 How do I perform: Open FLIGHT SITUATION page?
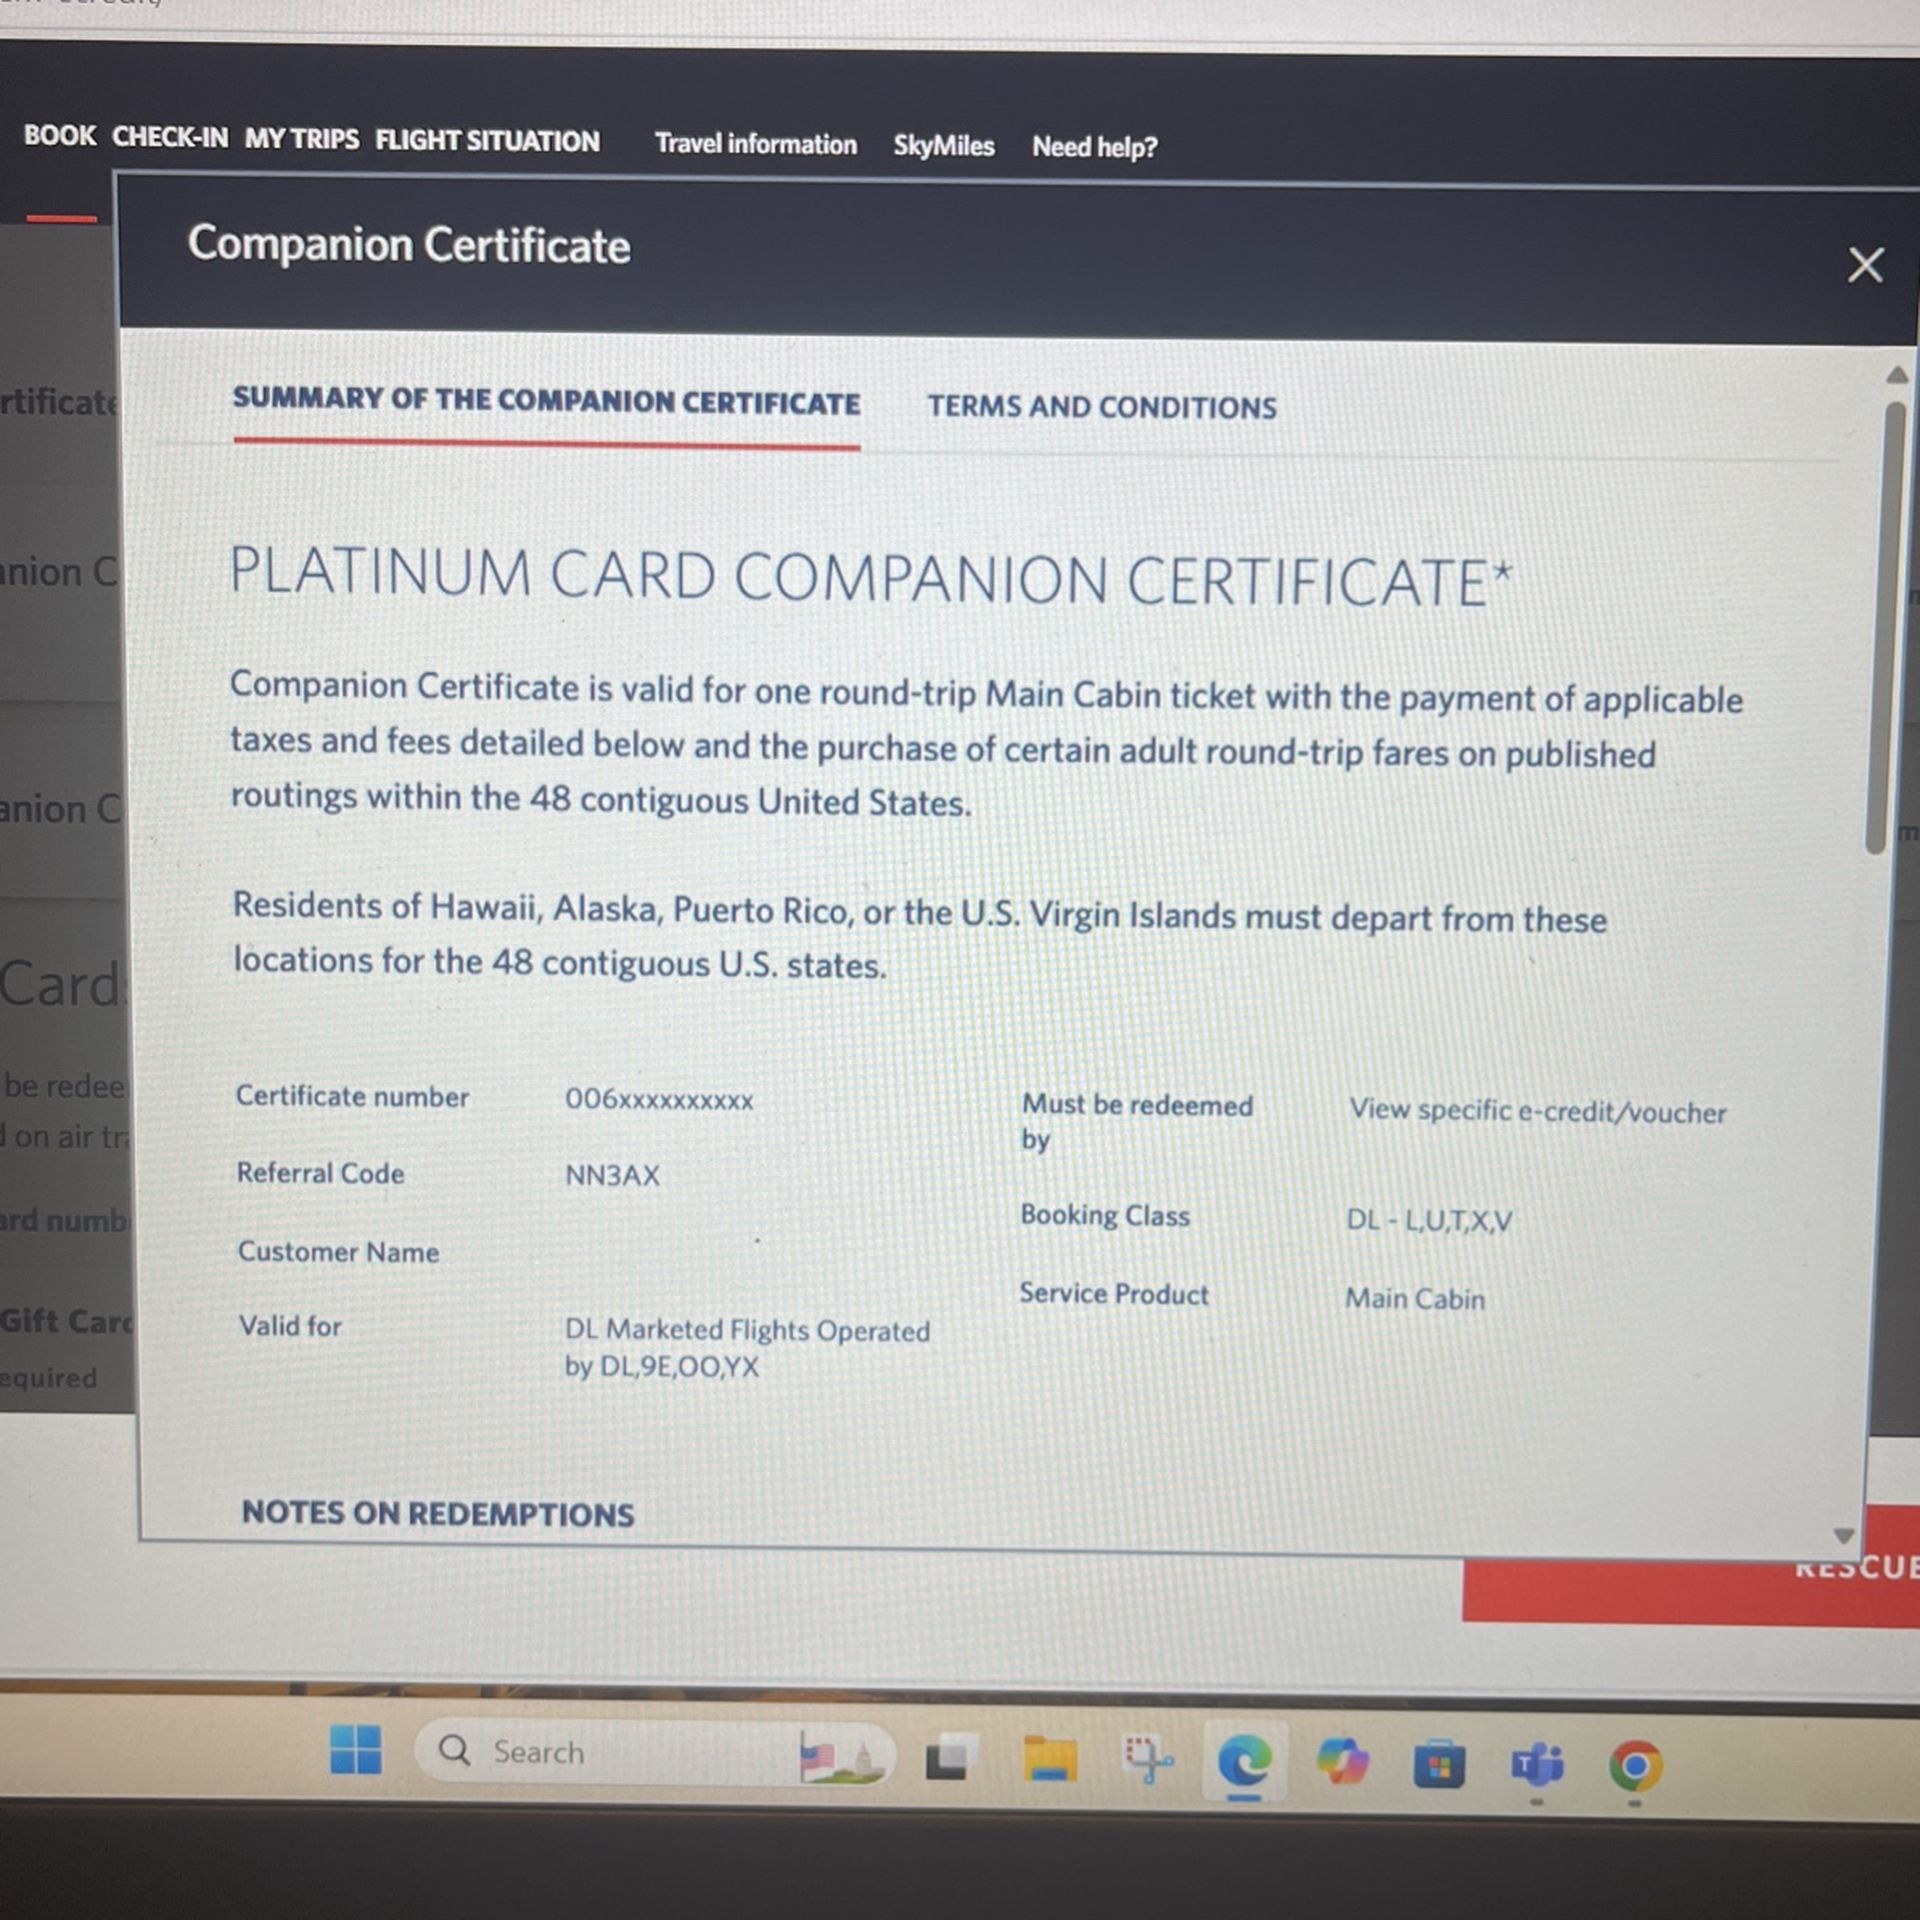point(487,141)
